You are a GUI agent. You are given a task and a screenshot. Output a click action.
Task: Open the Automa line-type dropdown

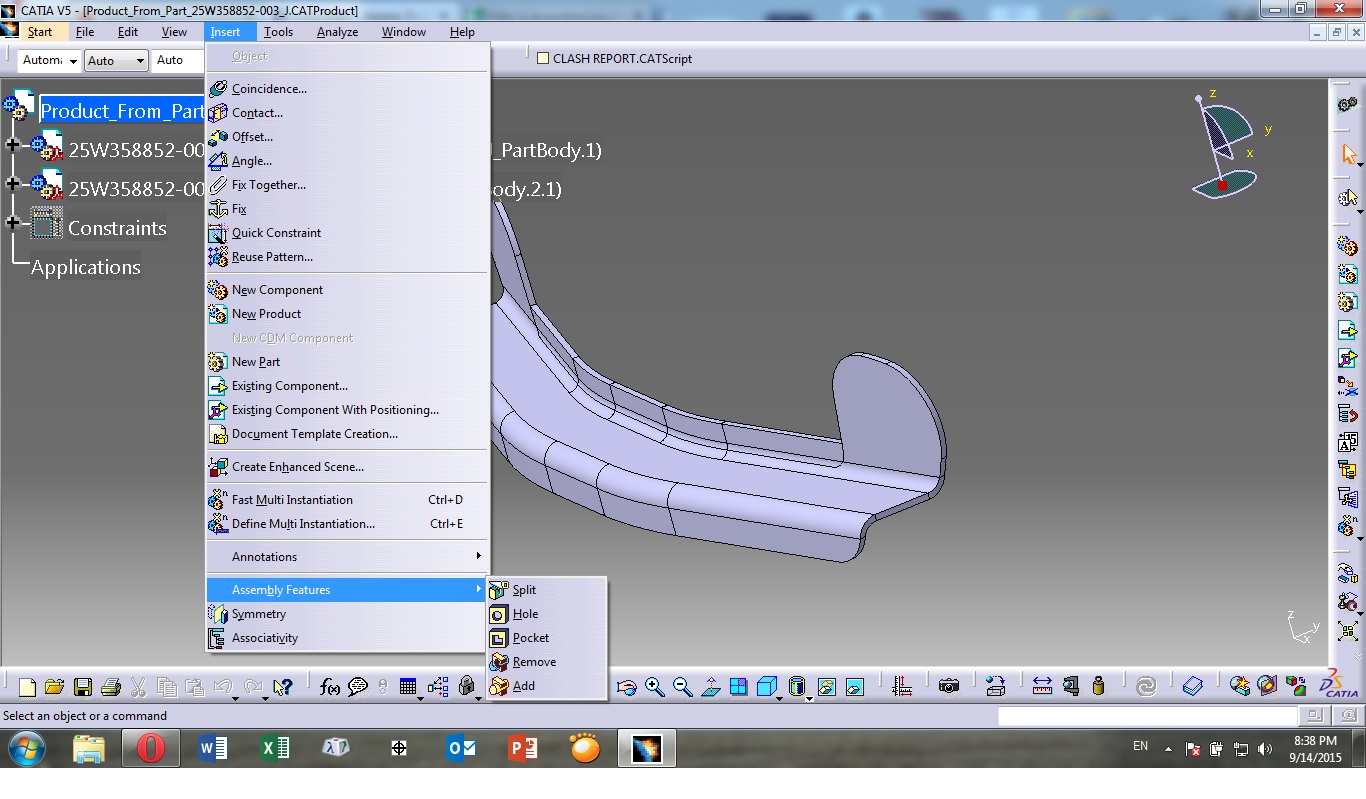74,61
